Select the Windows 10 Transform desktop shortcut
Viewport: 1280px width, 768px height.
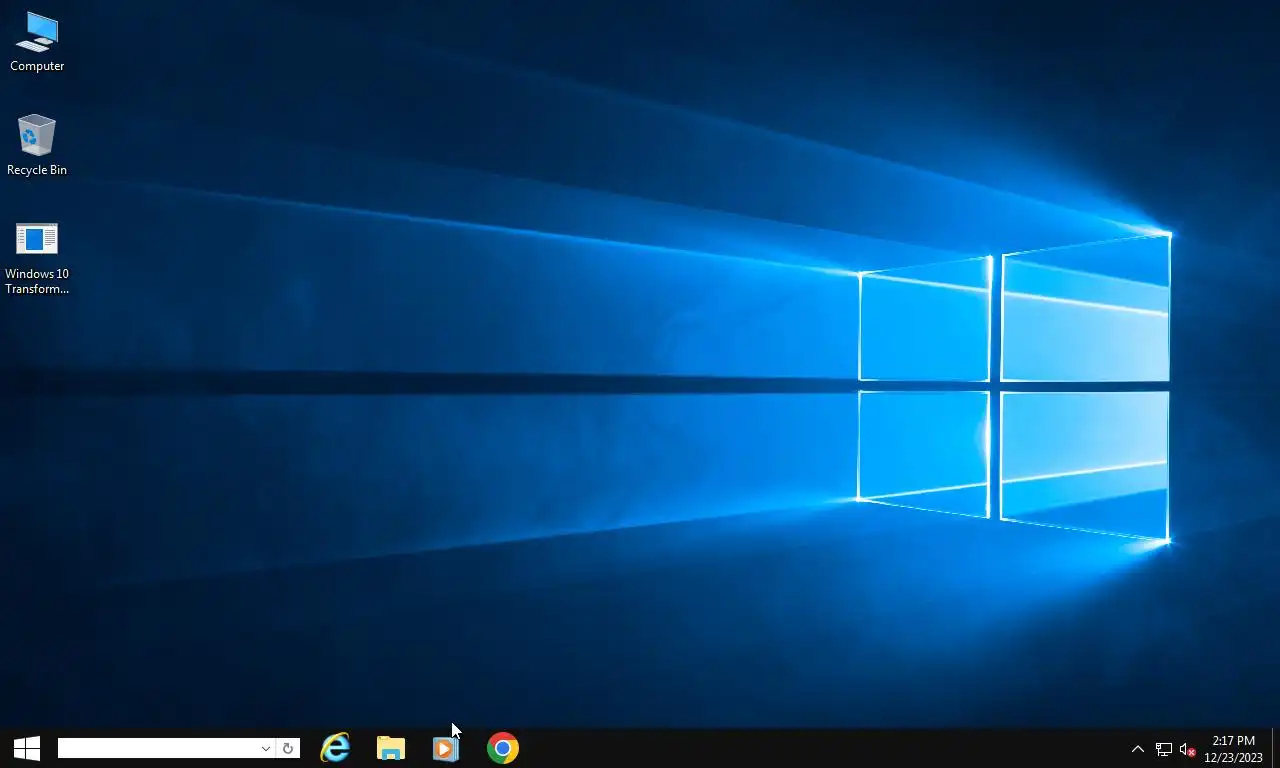37,258
